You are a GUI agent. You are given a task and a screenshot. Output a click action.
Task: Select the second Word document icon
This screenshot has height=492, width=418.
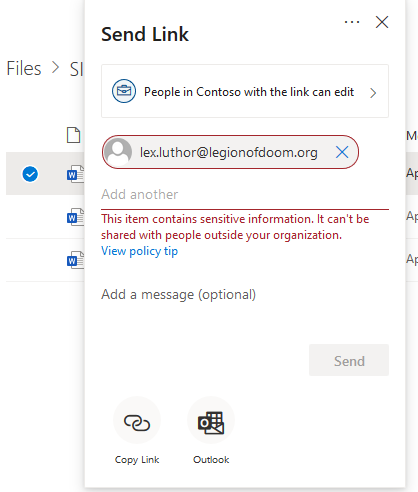coord(75,217)
